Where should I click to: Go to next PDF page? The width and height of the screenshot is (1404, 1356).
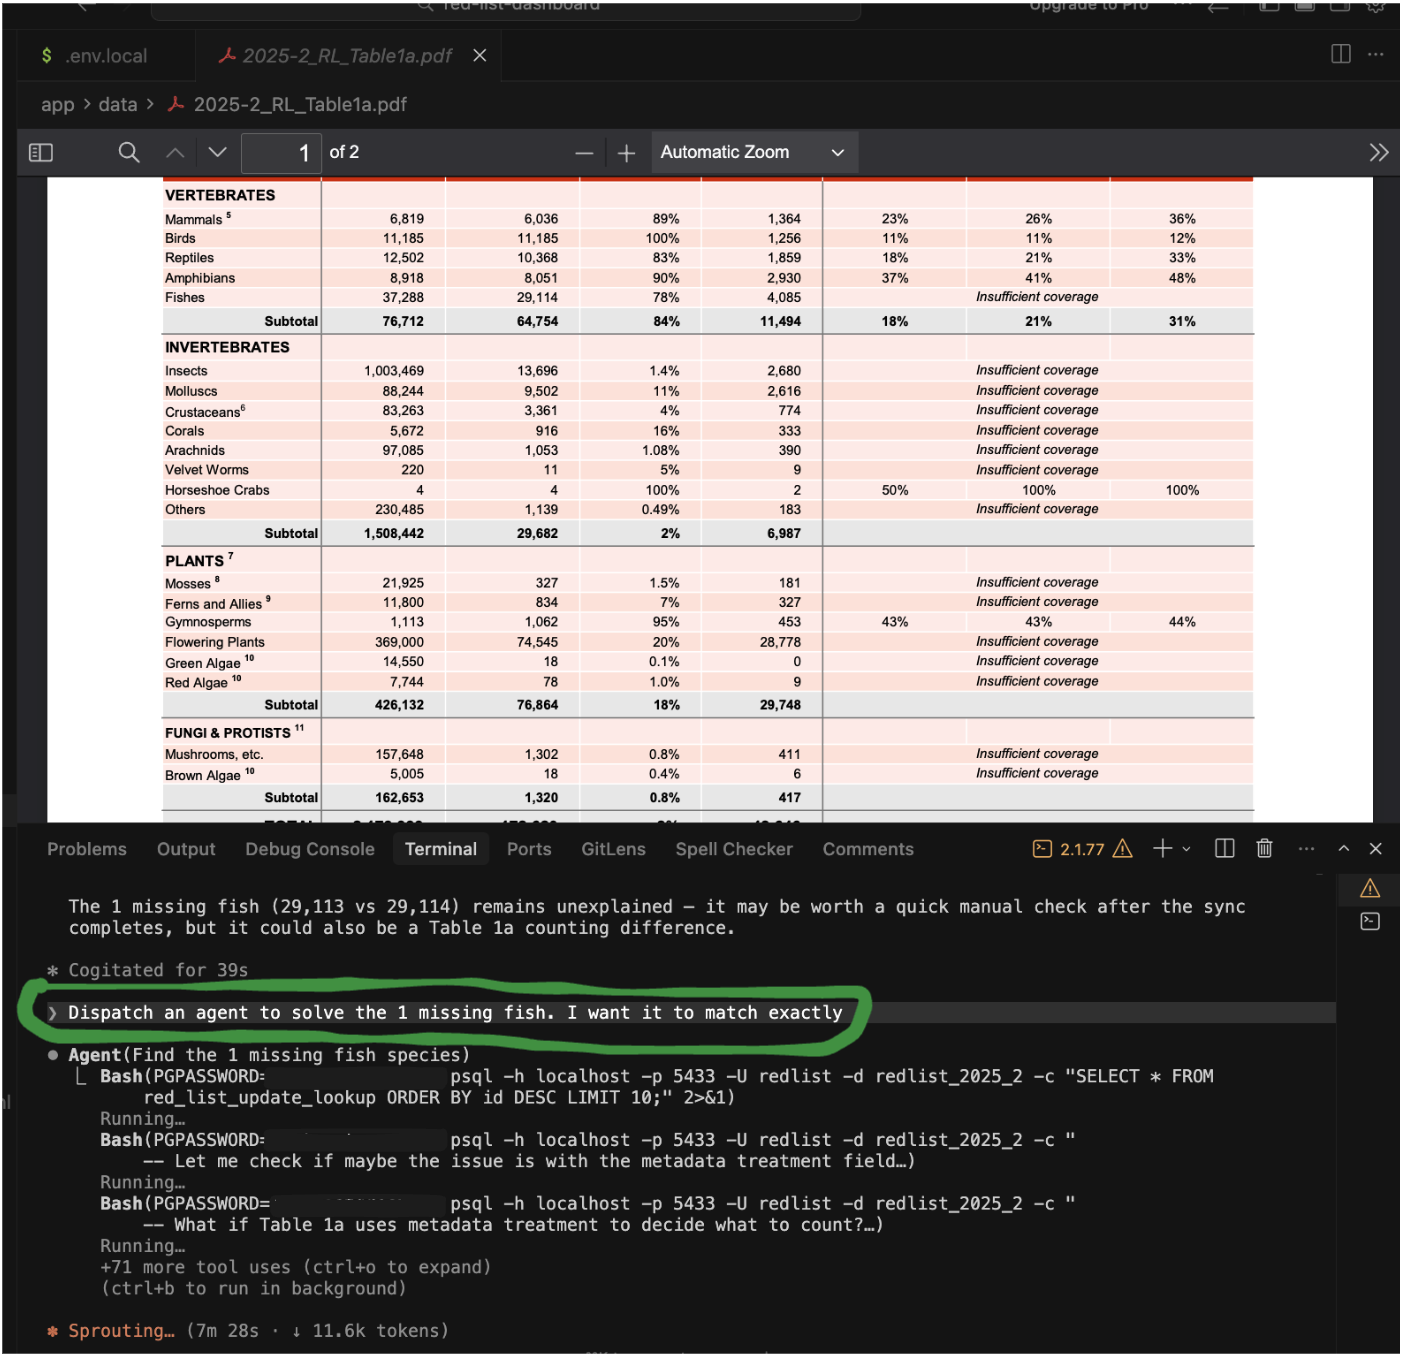point(217,153)
